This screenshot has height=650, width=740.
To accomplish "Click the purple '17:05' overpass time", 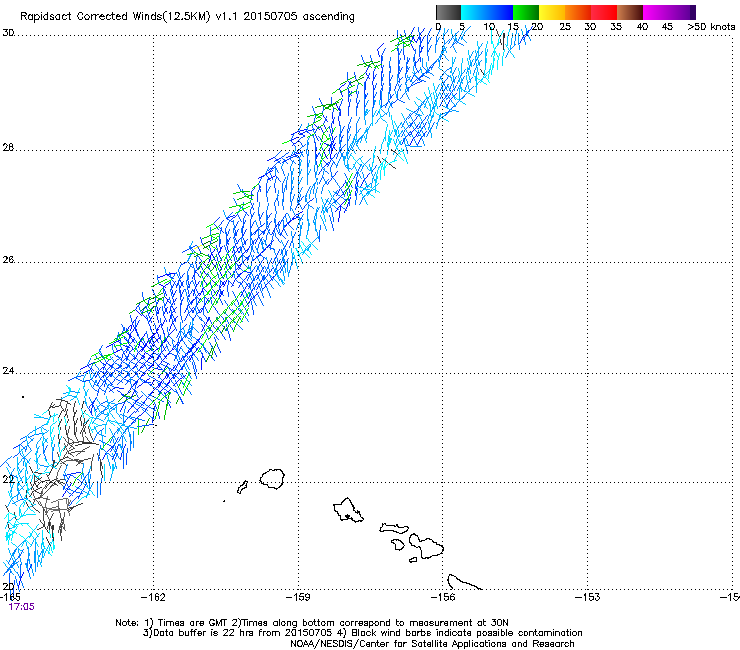I will click(21, 607).
